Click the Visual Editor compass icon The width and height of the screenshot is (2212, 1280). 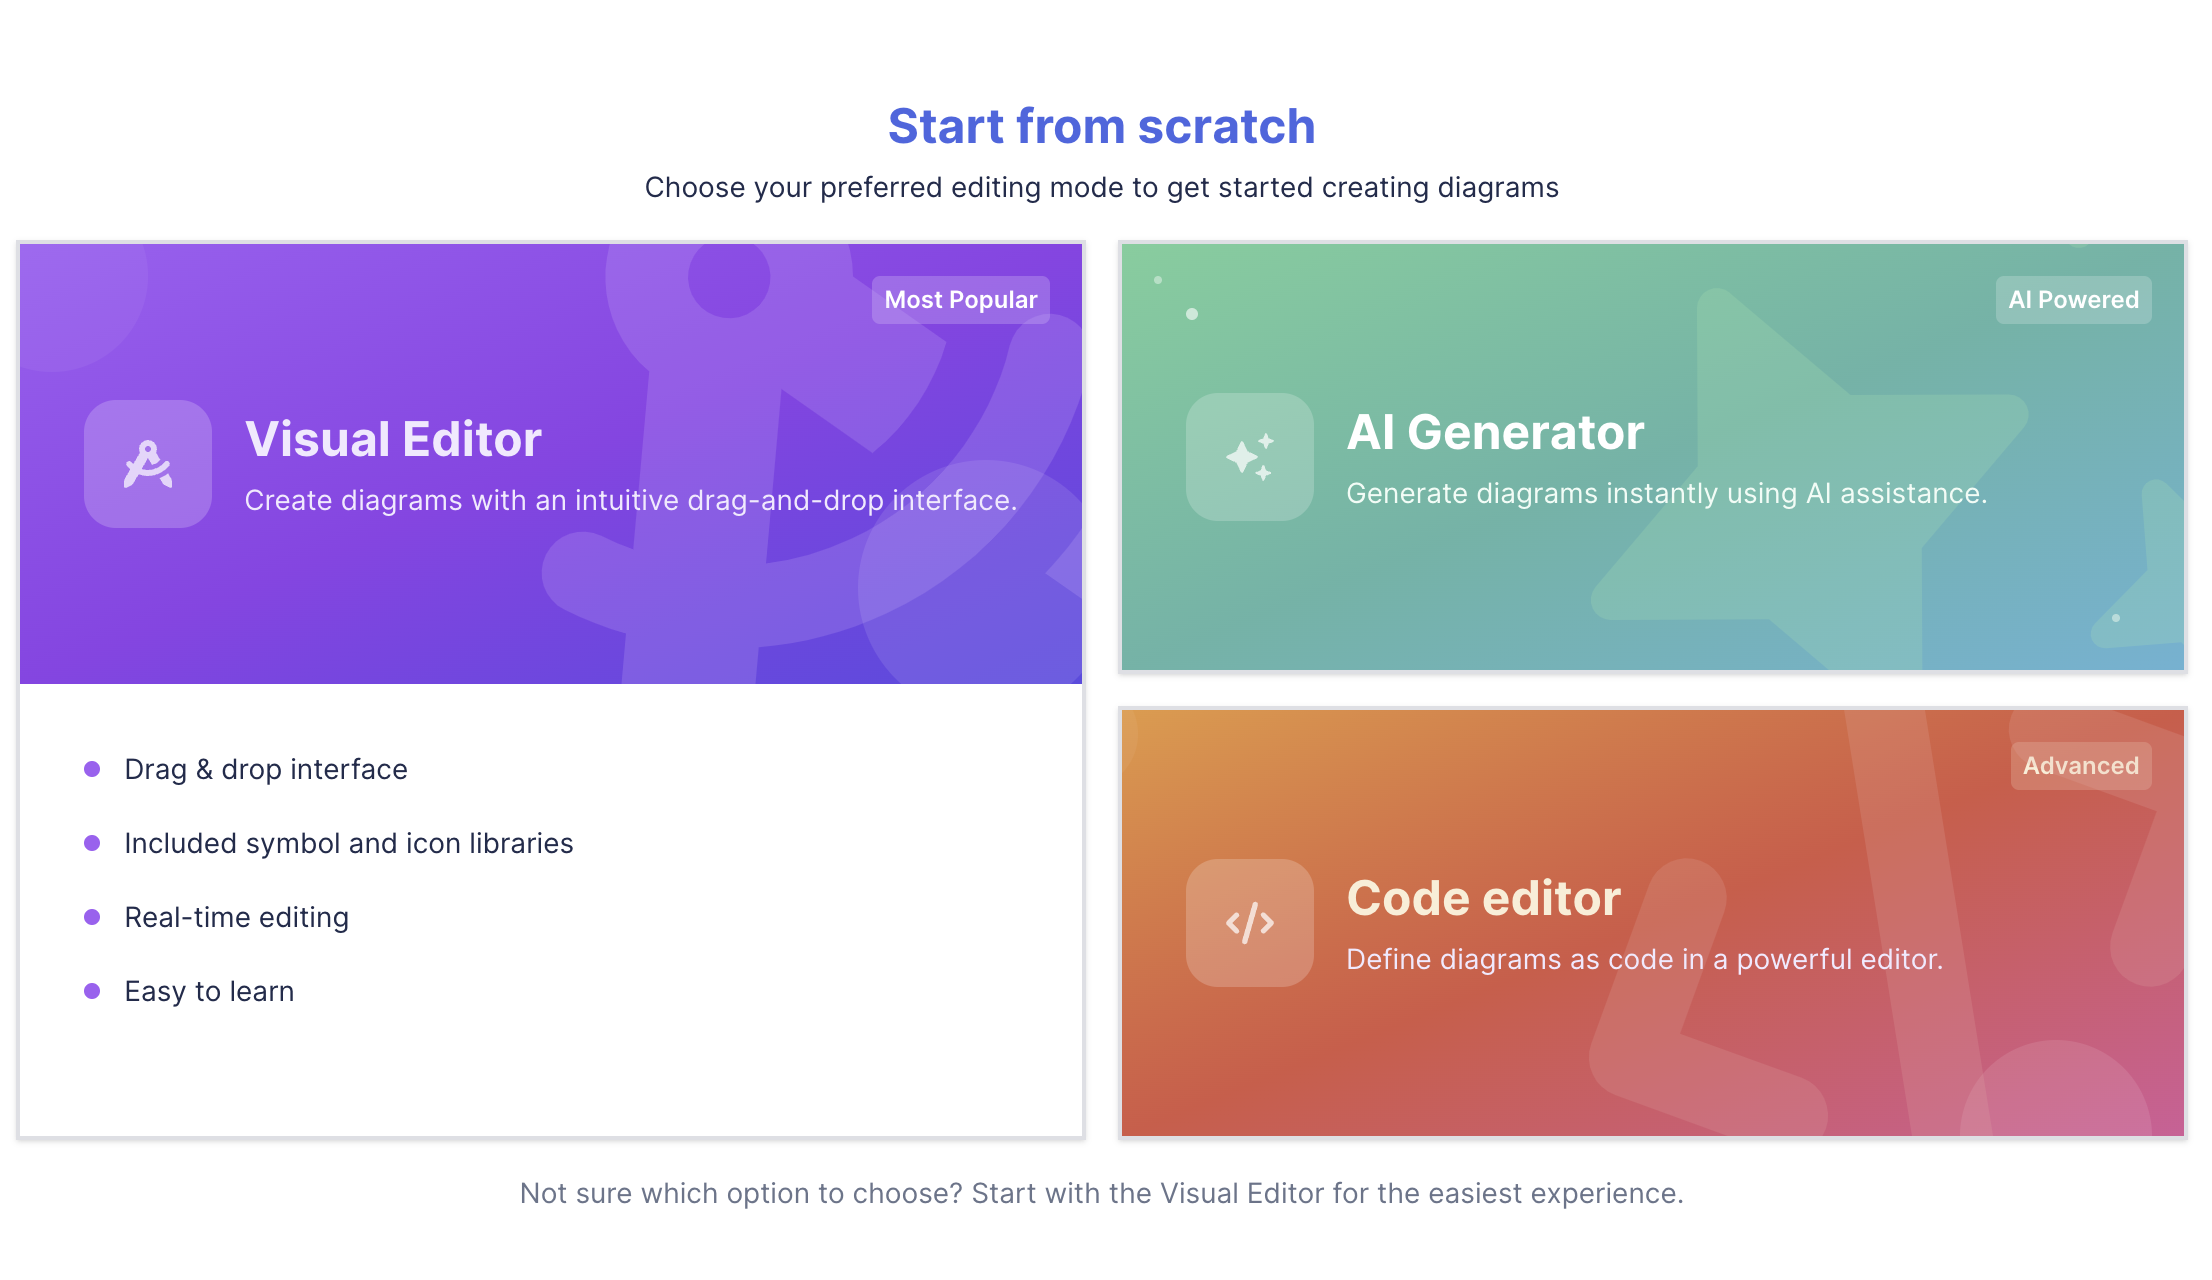coord(148,464)
